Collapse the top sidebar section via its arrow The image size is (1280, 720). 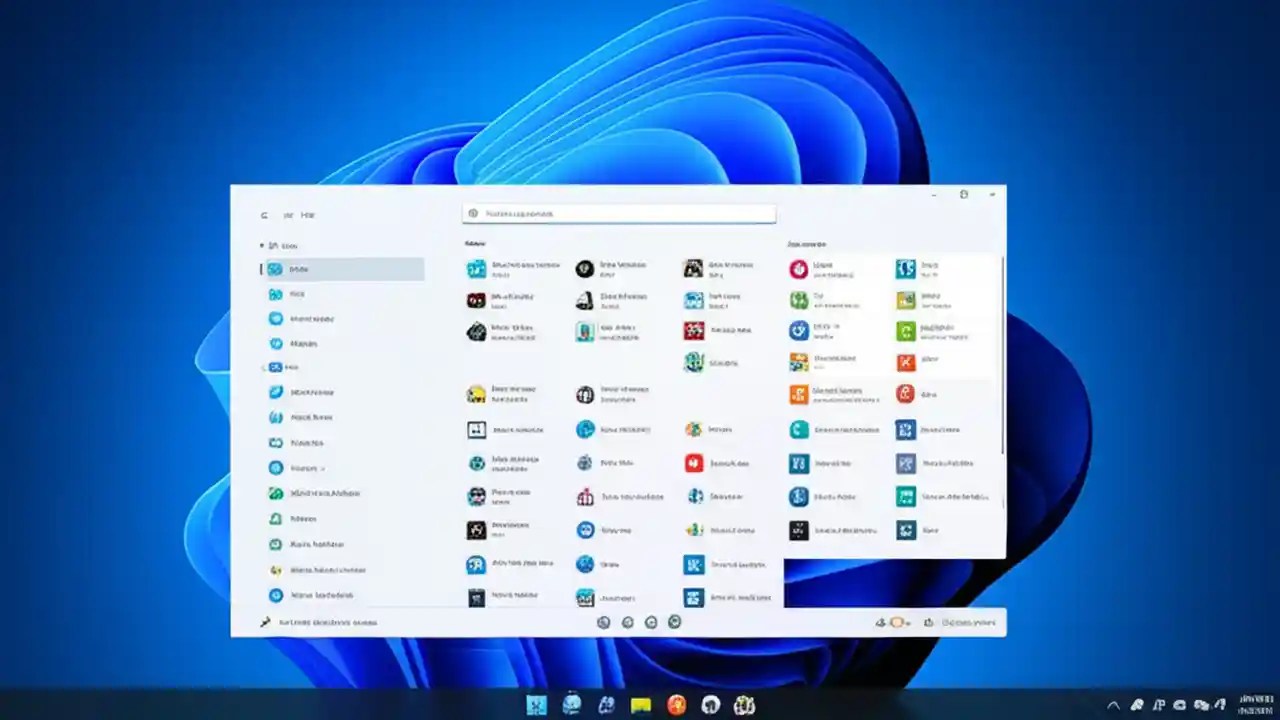[262, 245]
